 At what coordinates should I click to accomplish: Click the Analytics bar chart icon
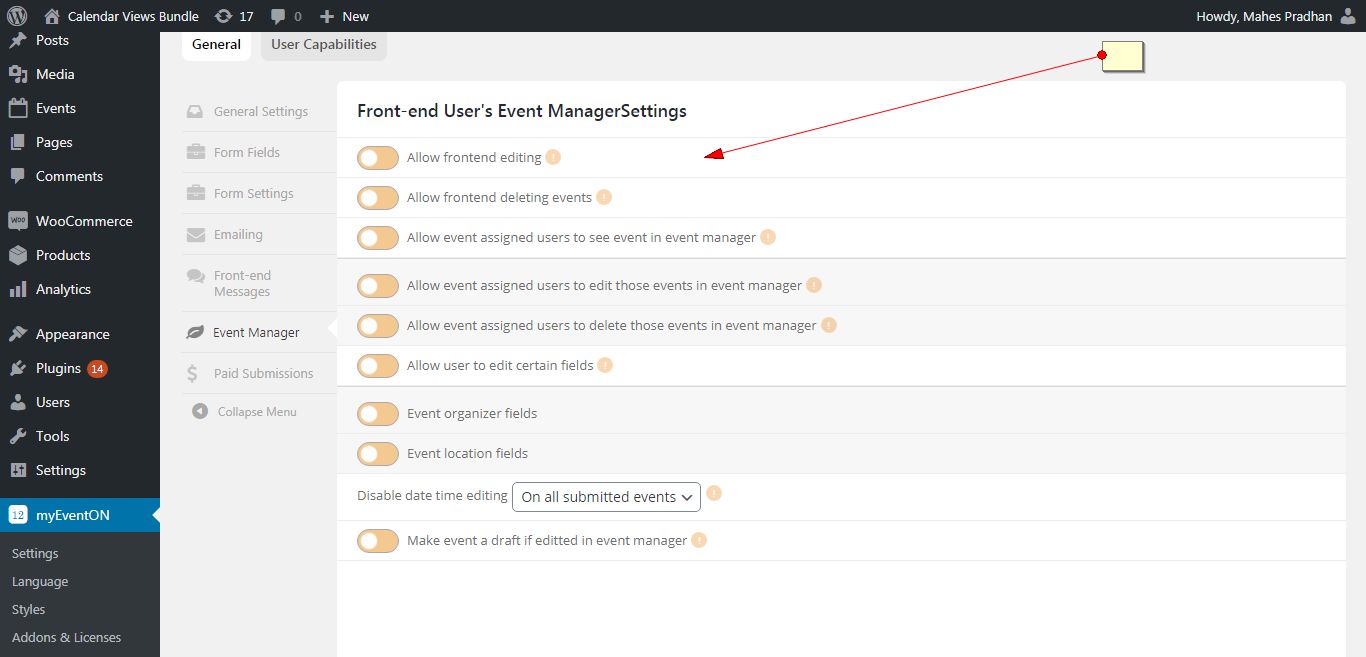18,289
